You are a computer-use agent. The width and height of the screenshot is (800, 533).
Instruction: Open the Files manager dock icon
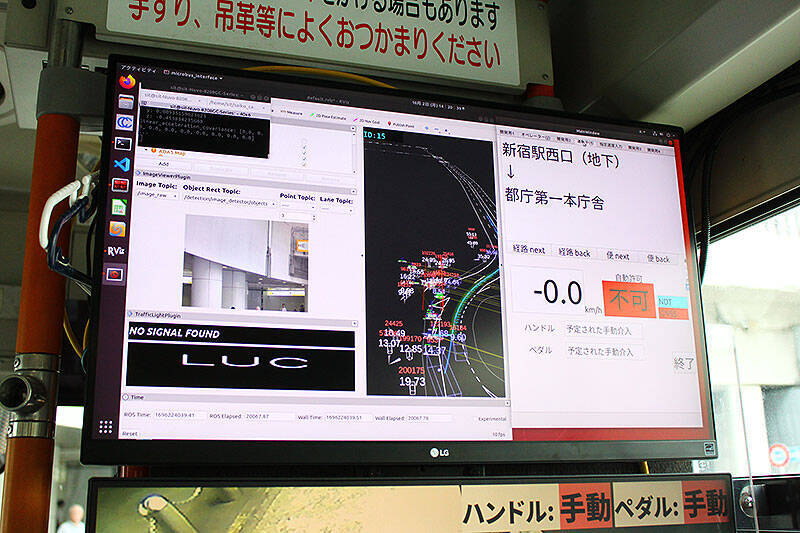[126, 101]
